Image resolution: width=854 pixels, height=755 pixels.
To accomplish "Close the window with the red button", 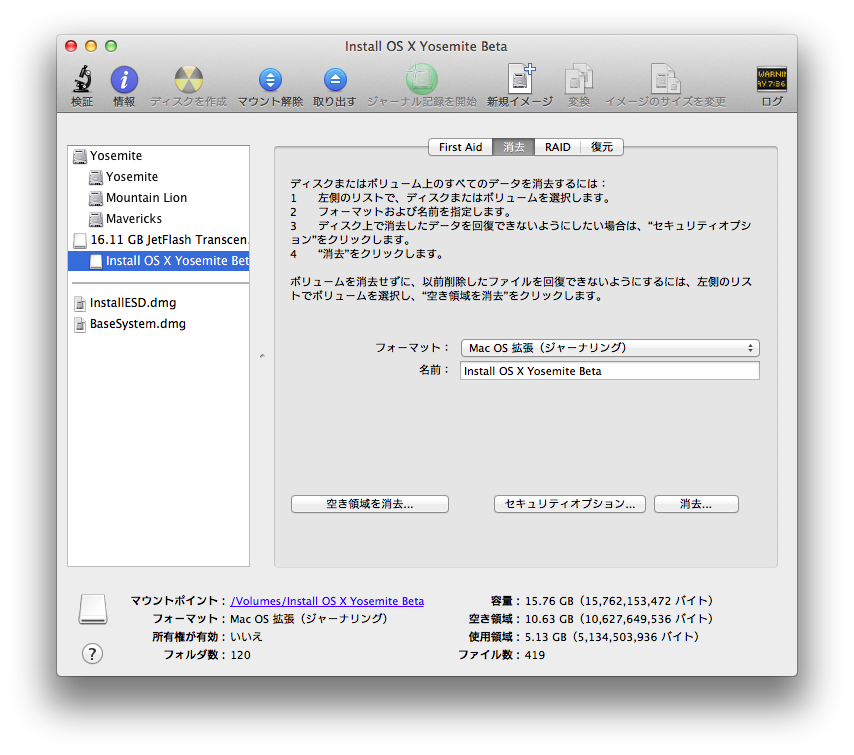I will [71, 46].
